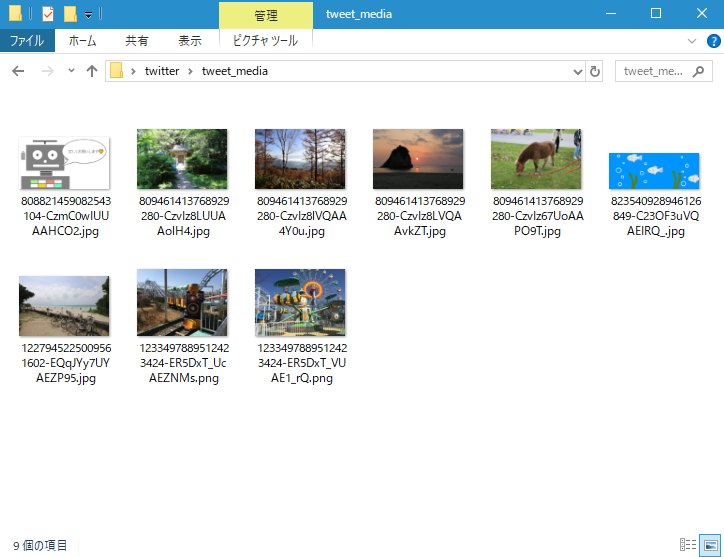Screen dimensions: 724x557
Task: Click the forward navigation arrow
Action: click(46, 71)
